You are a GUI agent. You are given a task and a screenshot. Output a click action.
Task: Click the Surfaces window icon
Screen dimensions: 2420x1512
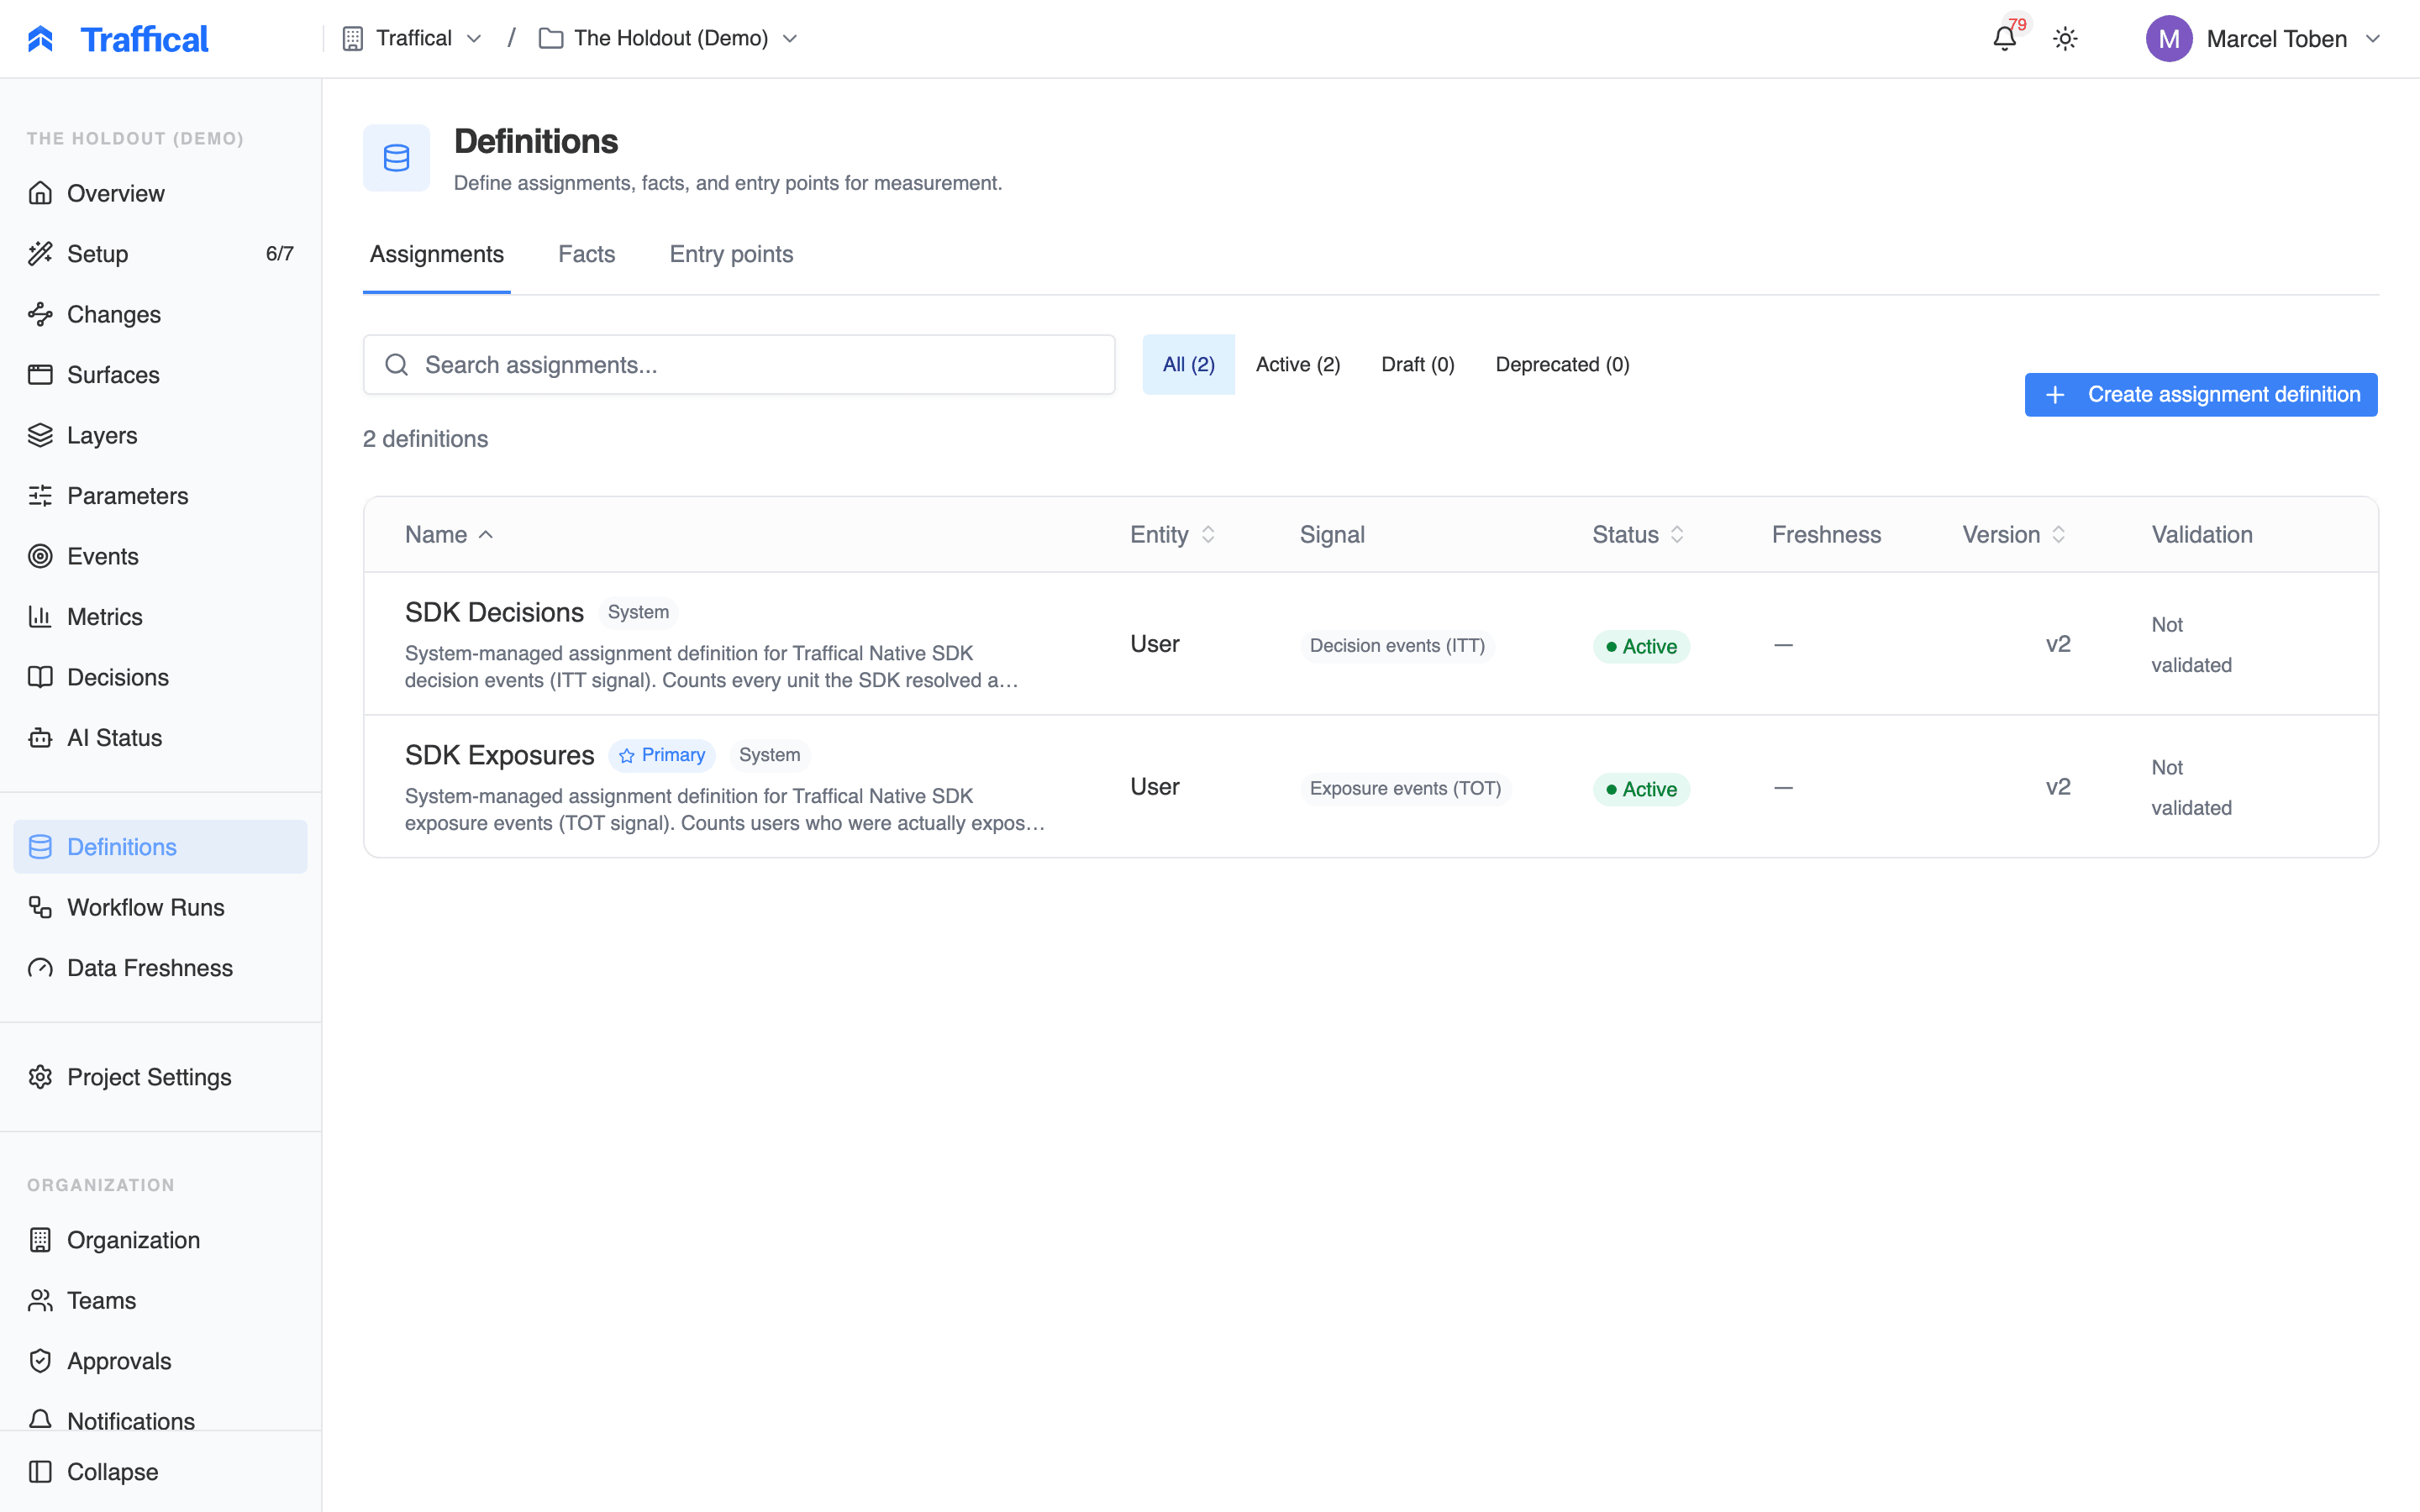[x=40, y=375]
